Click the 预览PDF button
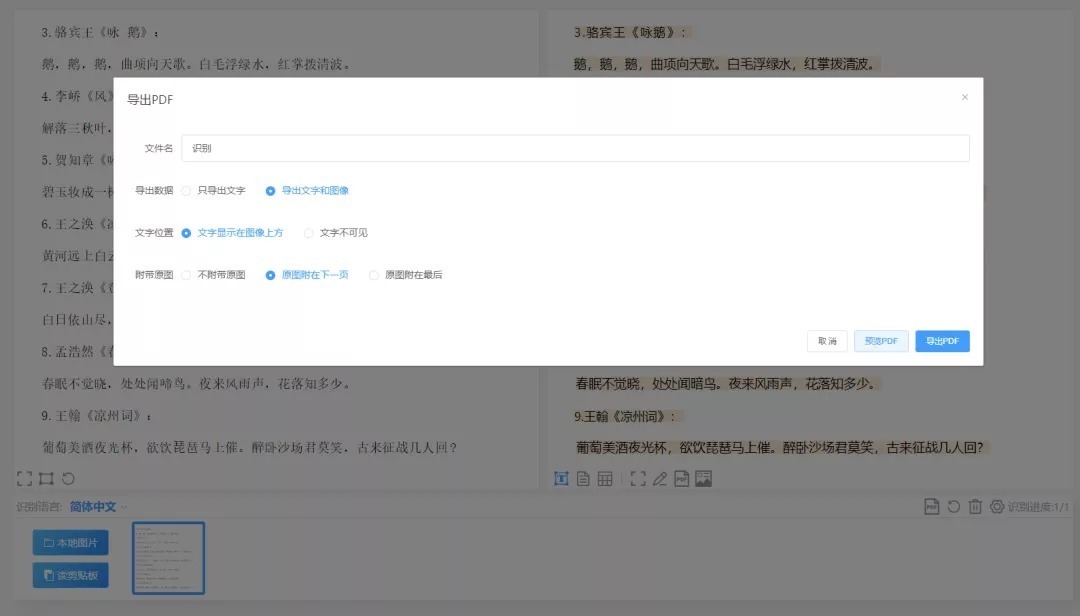Viewport: 1080px width, 616px height. coord(881,341)
